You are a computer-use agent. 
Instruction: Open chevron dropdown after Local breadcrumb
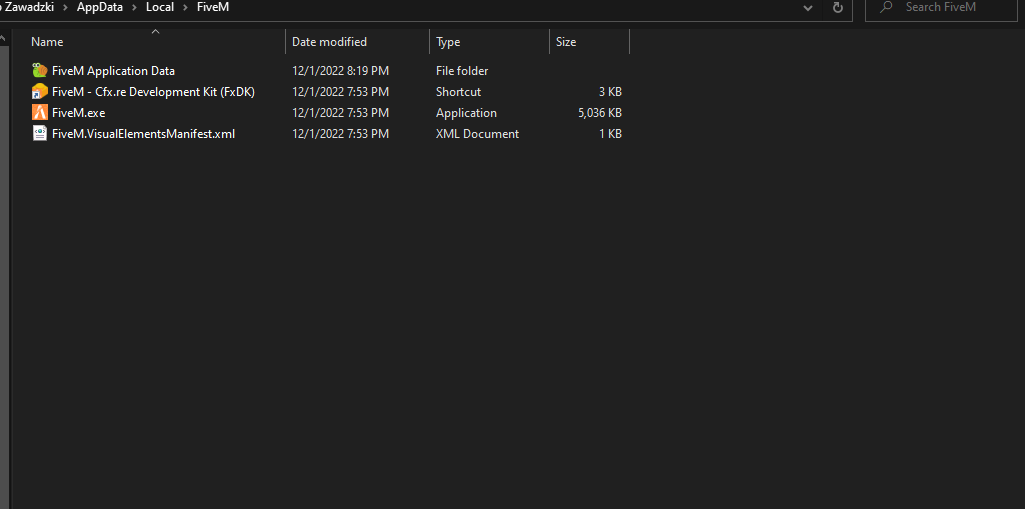(186, 8)
